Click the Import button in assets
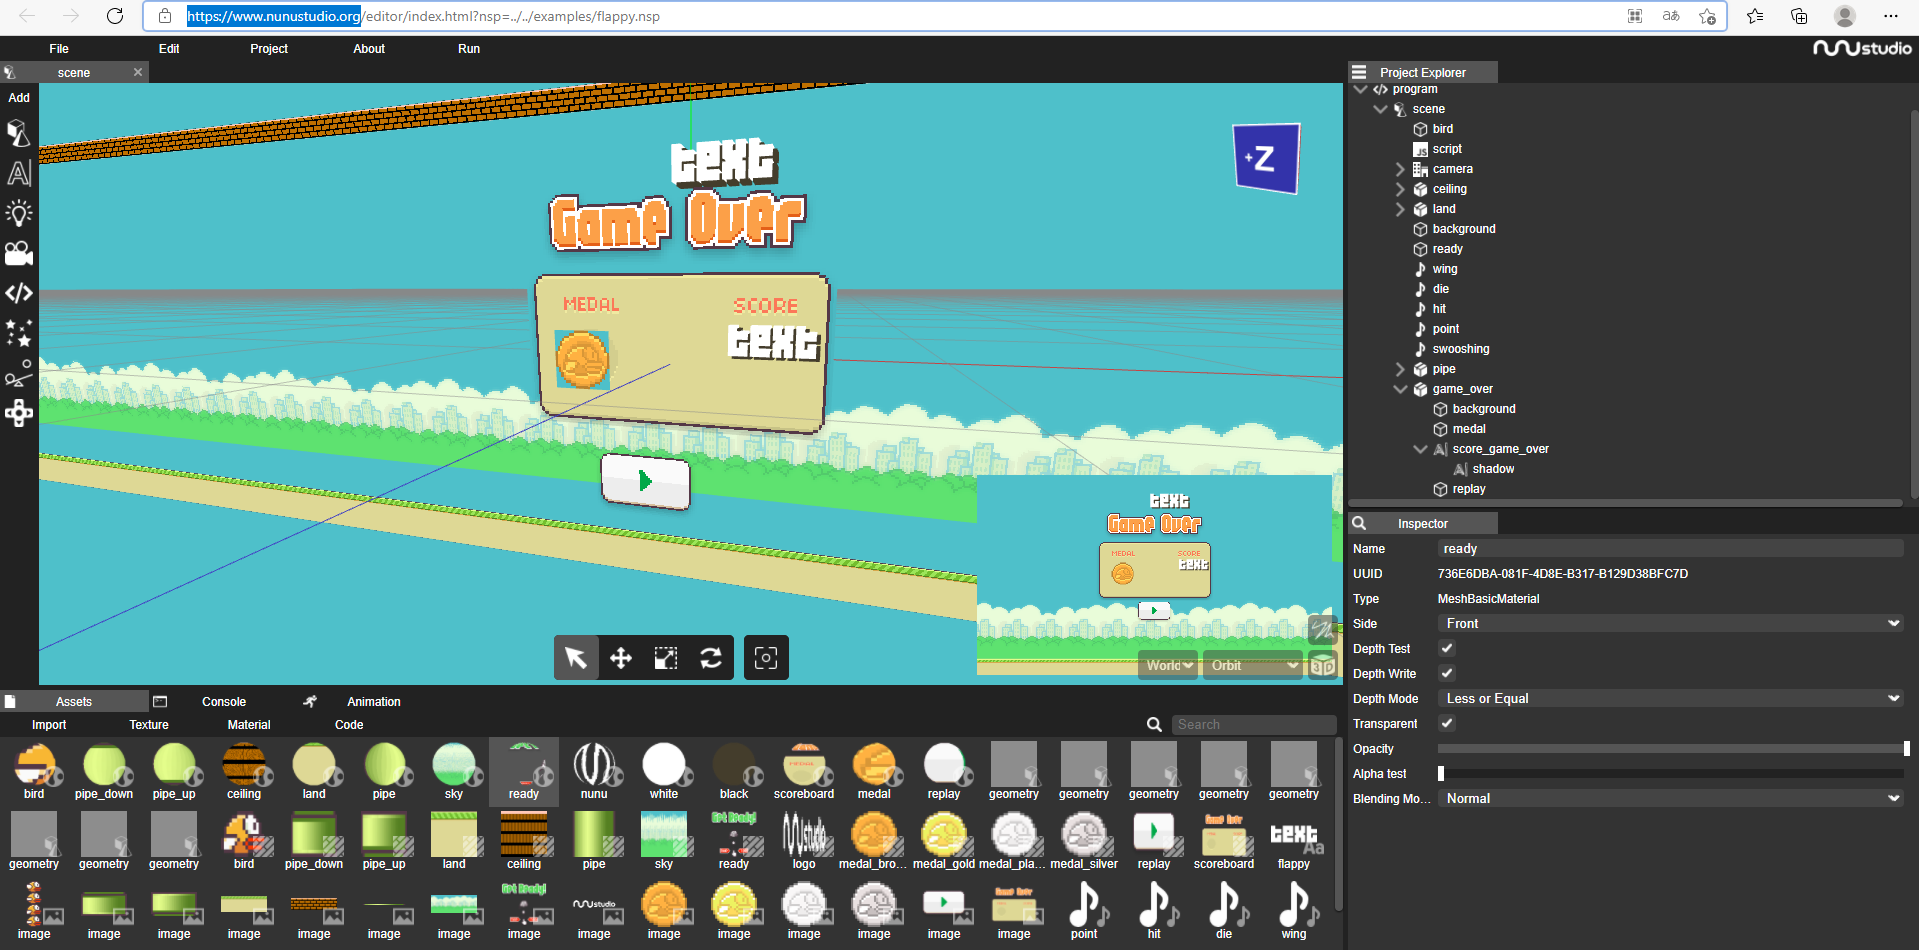This screenshot has height=950, width=1919. pyautogui.click(x=49, y=725)
